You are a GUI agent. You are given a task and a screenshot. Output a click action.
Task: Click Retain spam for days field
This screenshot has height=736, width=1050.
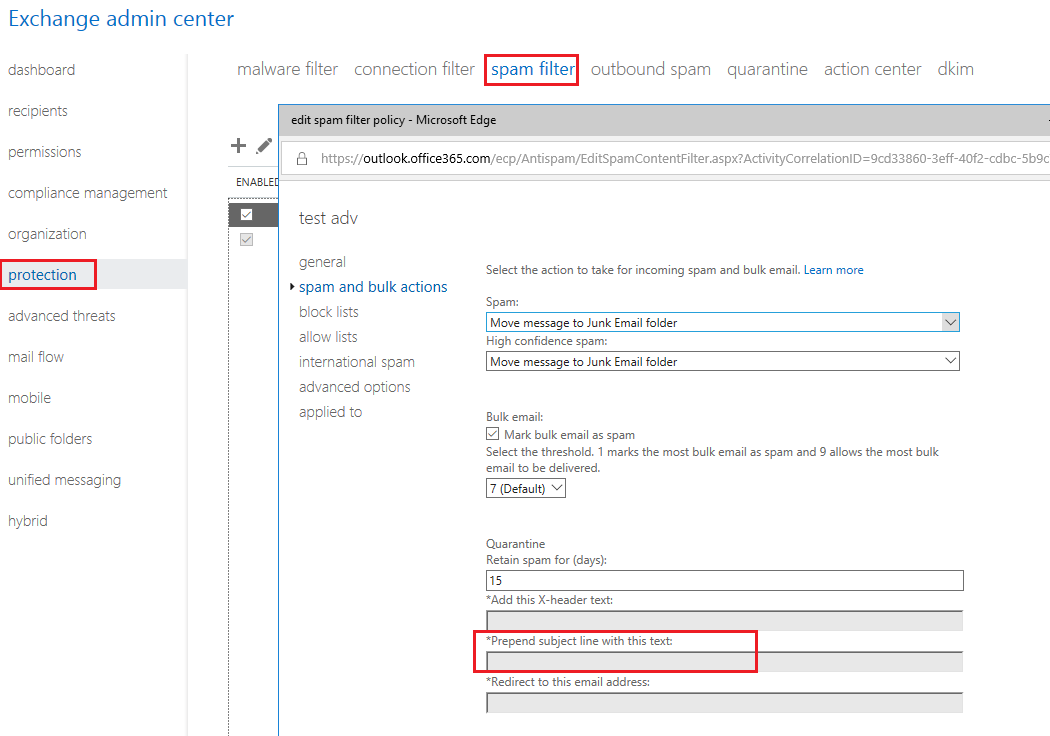click(x=725, y=581)
